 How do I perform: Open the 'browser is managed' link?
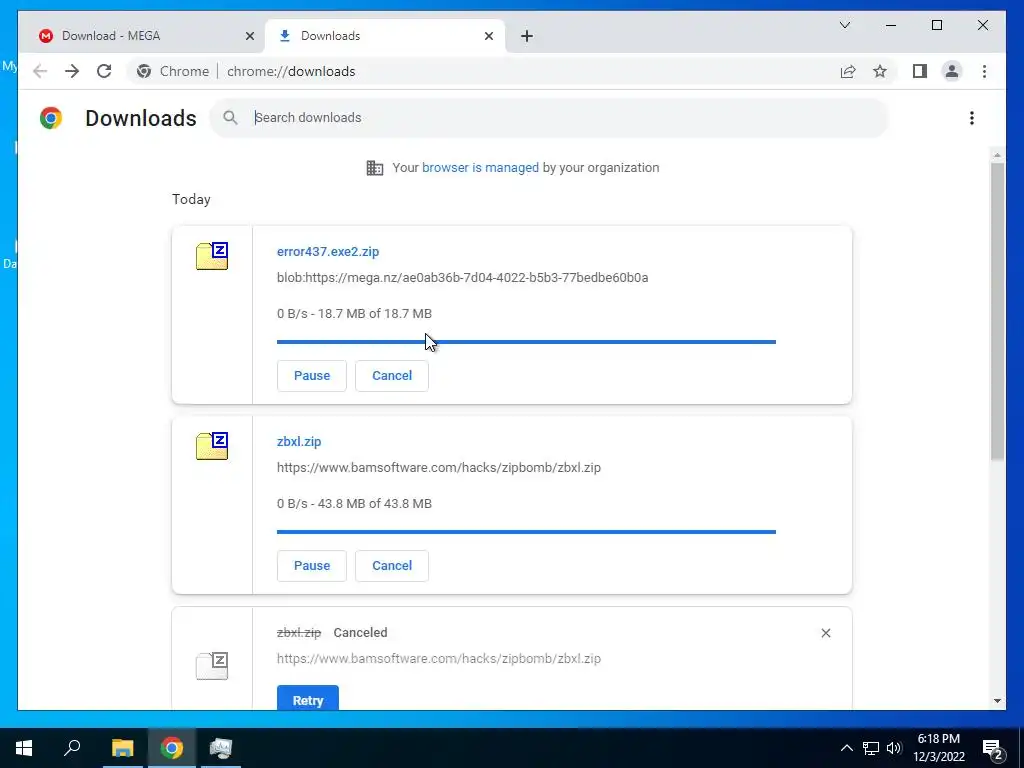480,168
